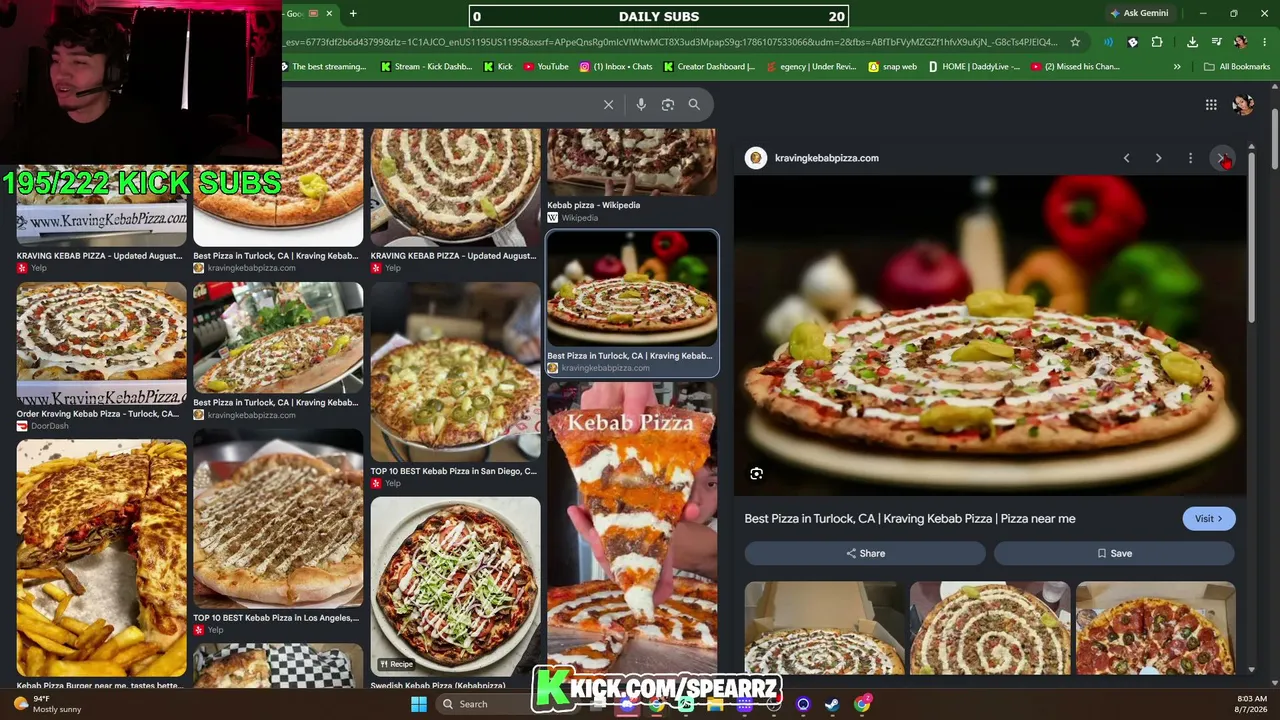1280x720 pixels.
Task: Open the 'HOME | DaddyLive' bookmark
Action: coord(974,67)
